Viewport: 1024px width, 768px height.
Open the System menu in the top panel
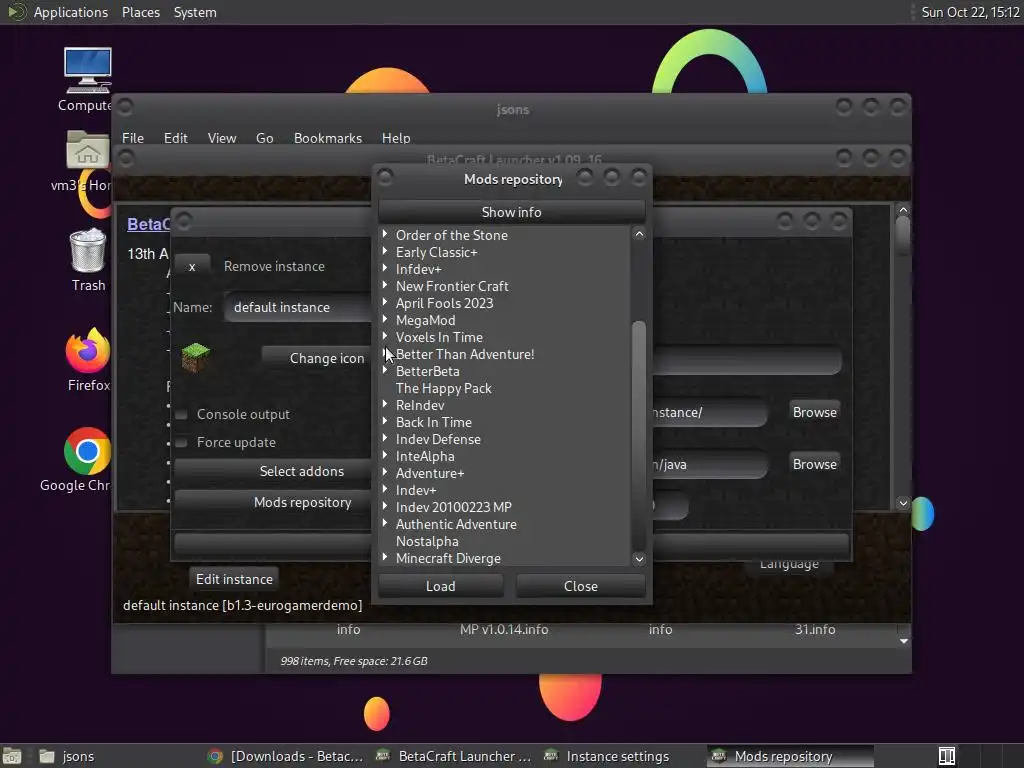pos(195,12)
